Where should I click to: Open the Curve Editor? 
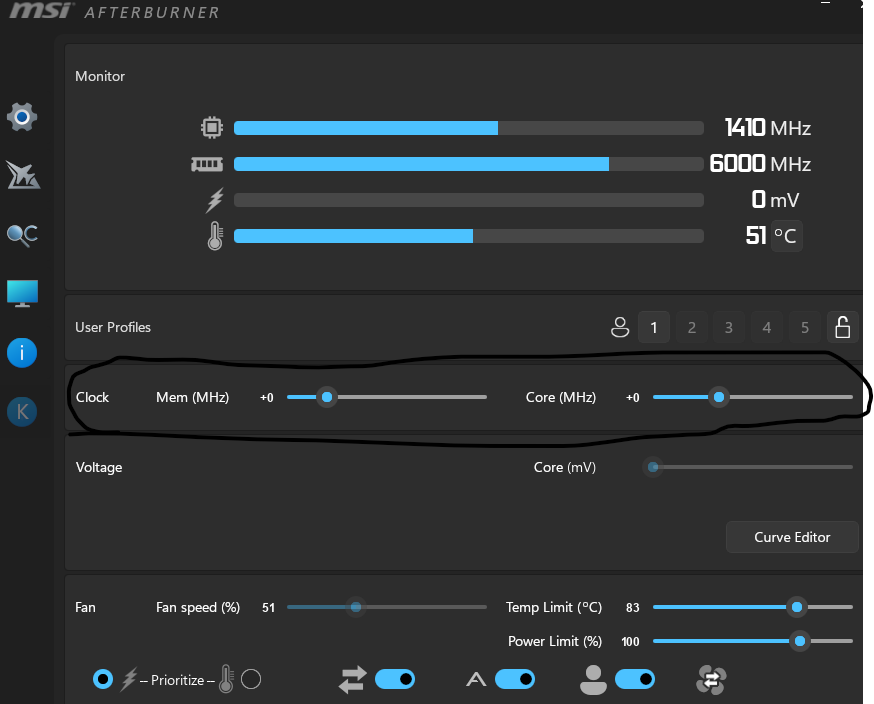[792, 537]
